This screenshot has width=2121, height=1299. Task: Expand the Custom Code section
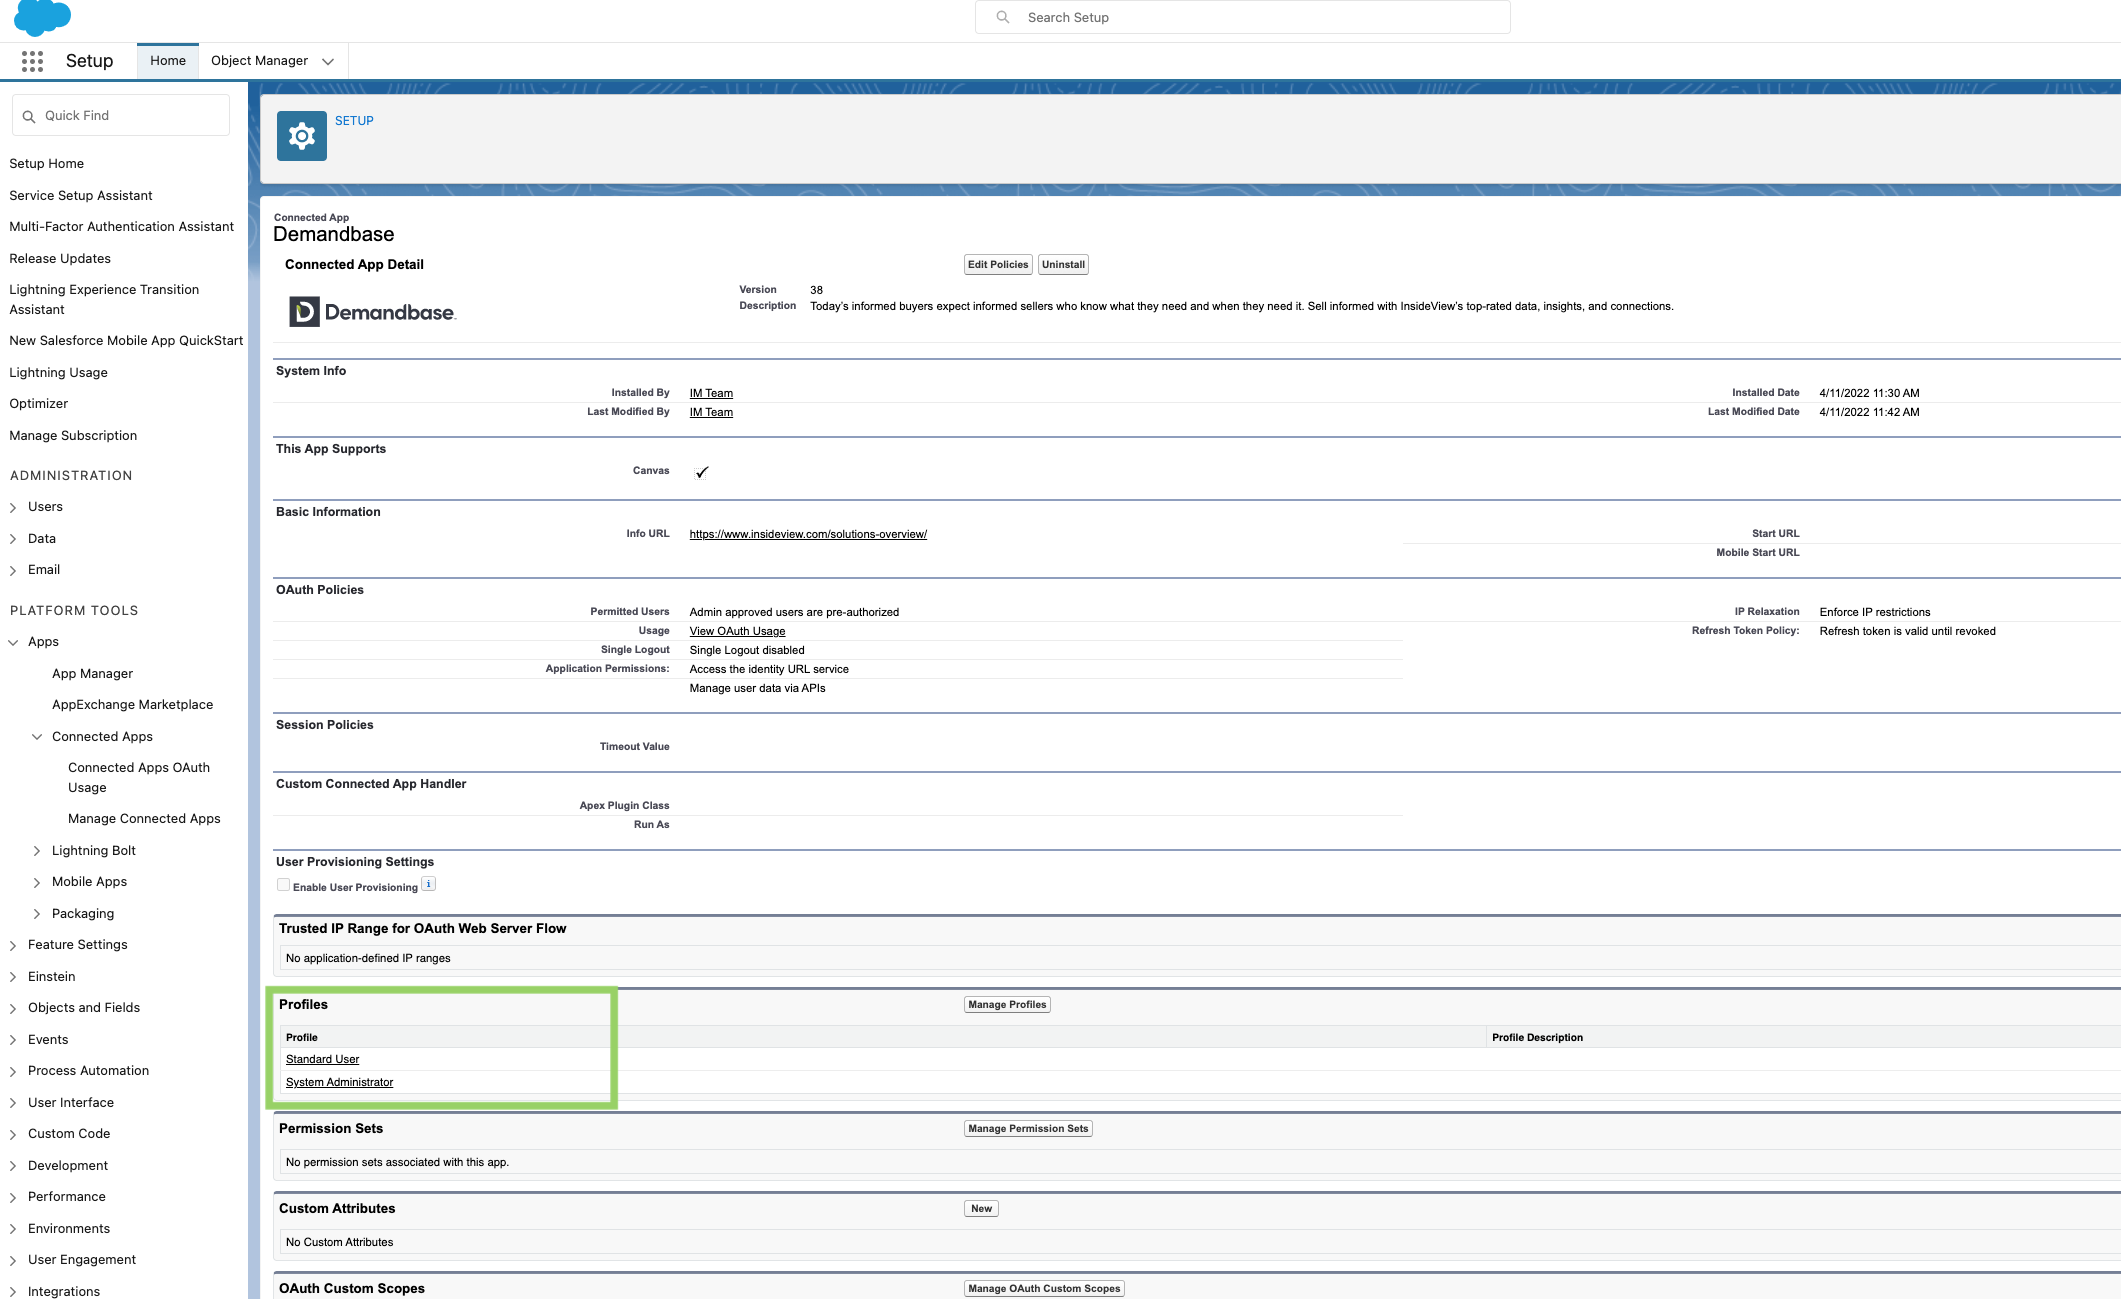click(13, 1134)
